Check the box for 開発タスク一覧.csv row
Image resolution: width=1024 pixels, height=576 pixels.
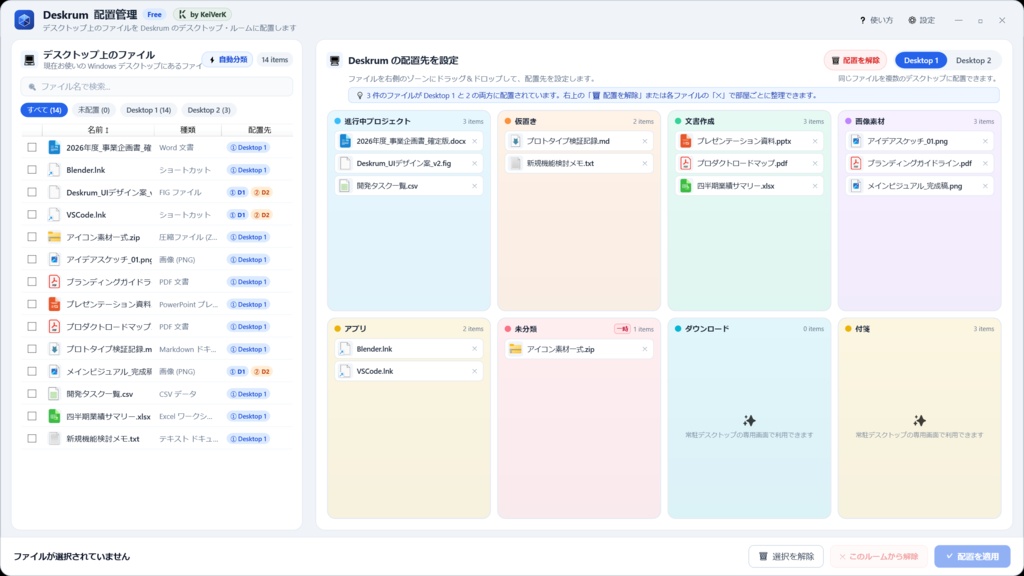coord(32,394)
